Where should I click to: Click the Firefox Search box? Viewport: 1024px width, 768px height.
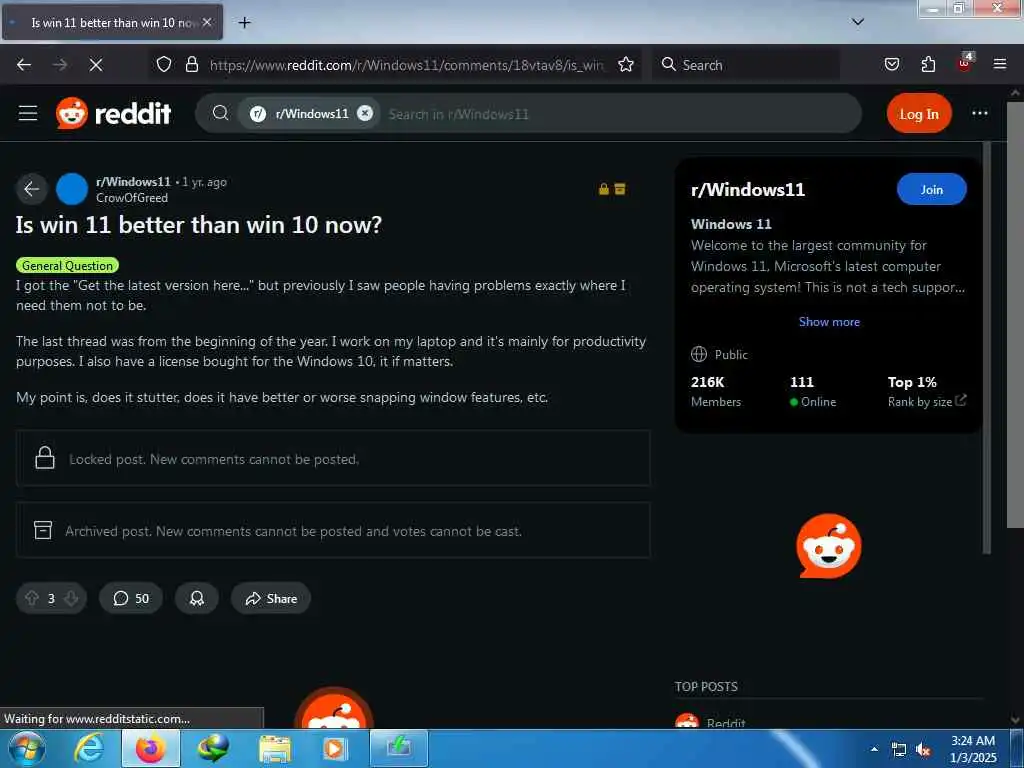(x=746, y=65)
